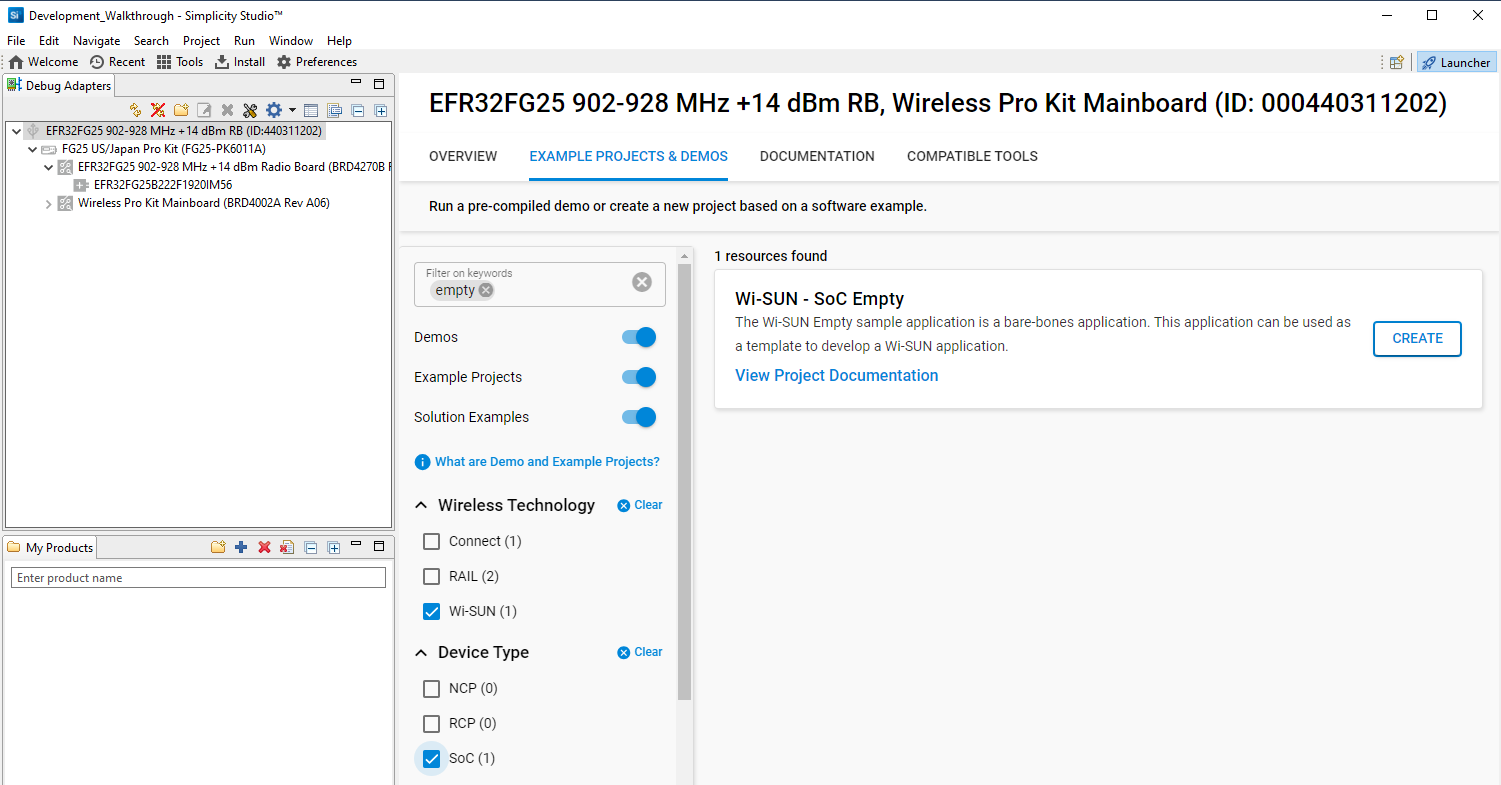Screen dimensions: 1501x785
Task: Click the Refresh detected hardware icon in Debug Adapters
Action: tap(136, 110)
